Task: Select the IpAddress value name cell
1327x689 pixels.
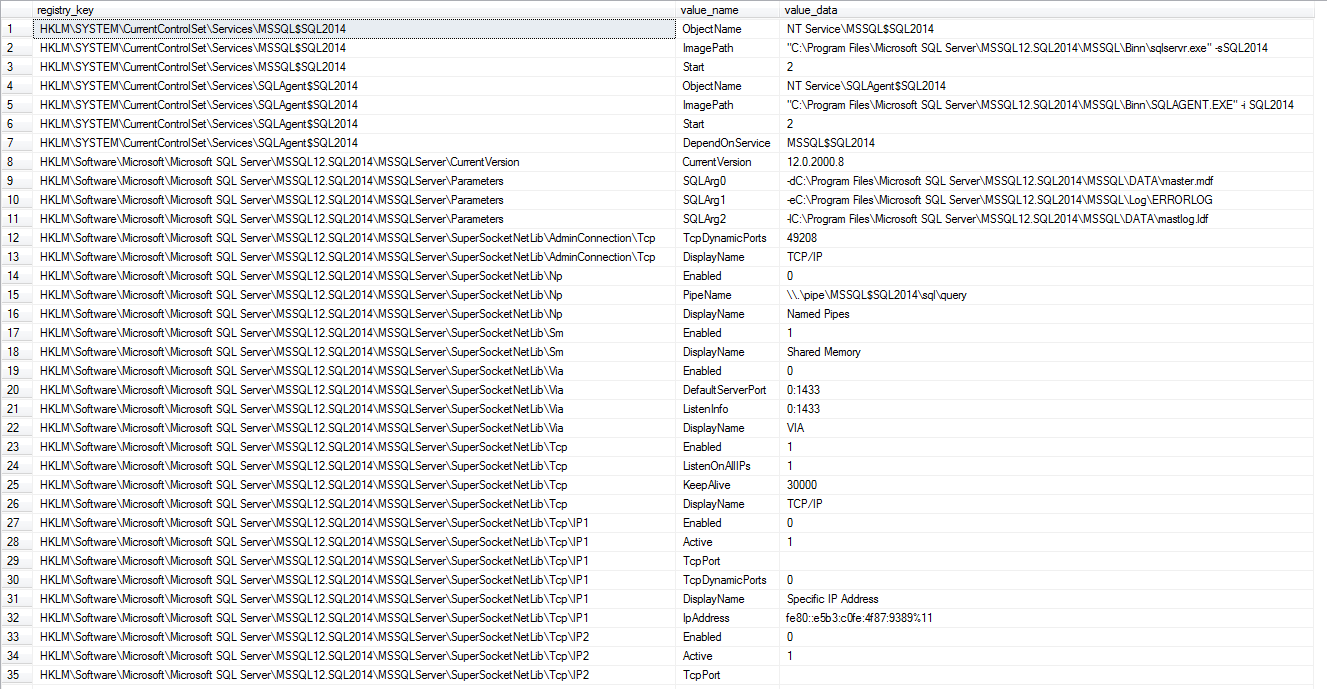Action: tap(728, 618)
